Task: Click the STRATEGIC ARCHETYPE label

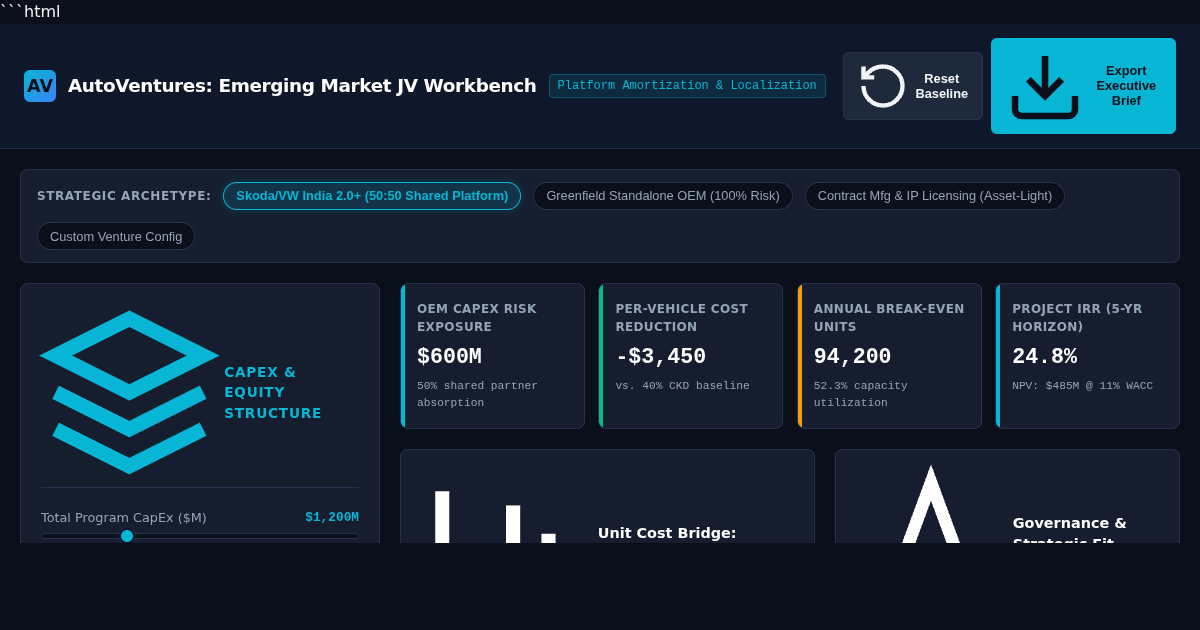Action: click(124, 196)
